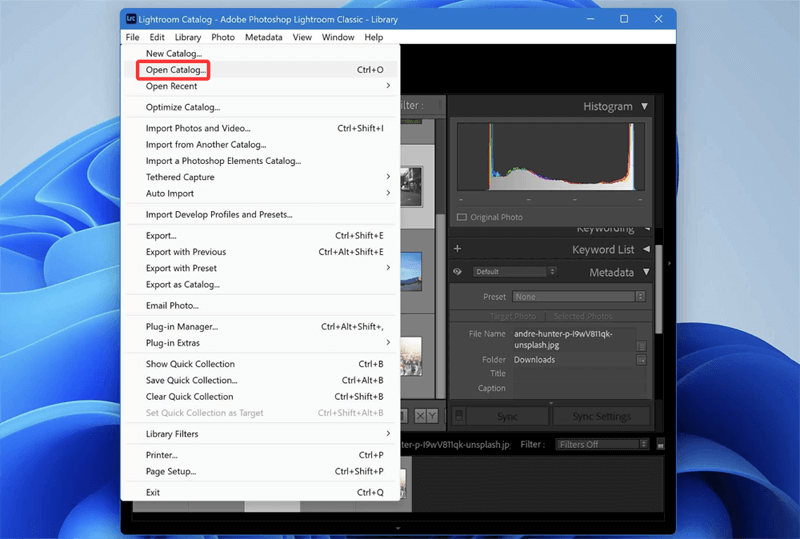Toggle the Original Photo checkbox

coord(462,217)
